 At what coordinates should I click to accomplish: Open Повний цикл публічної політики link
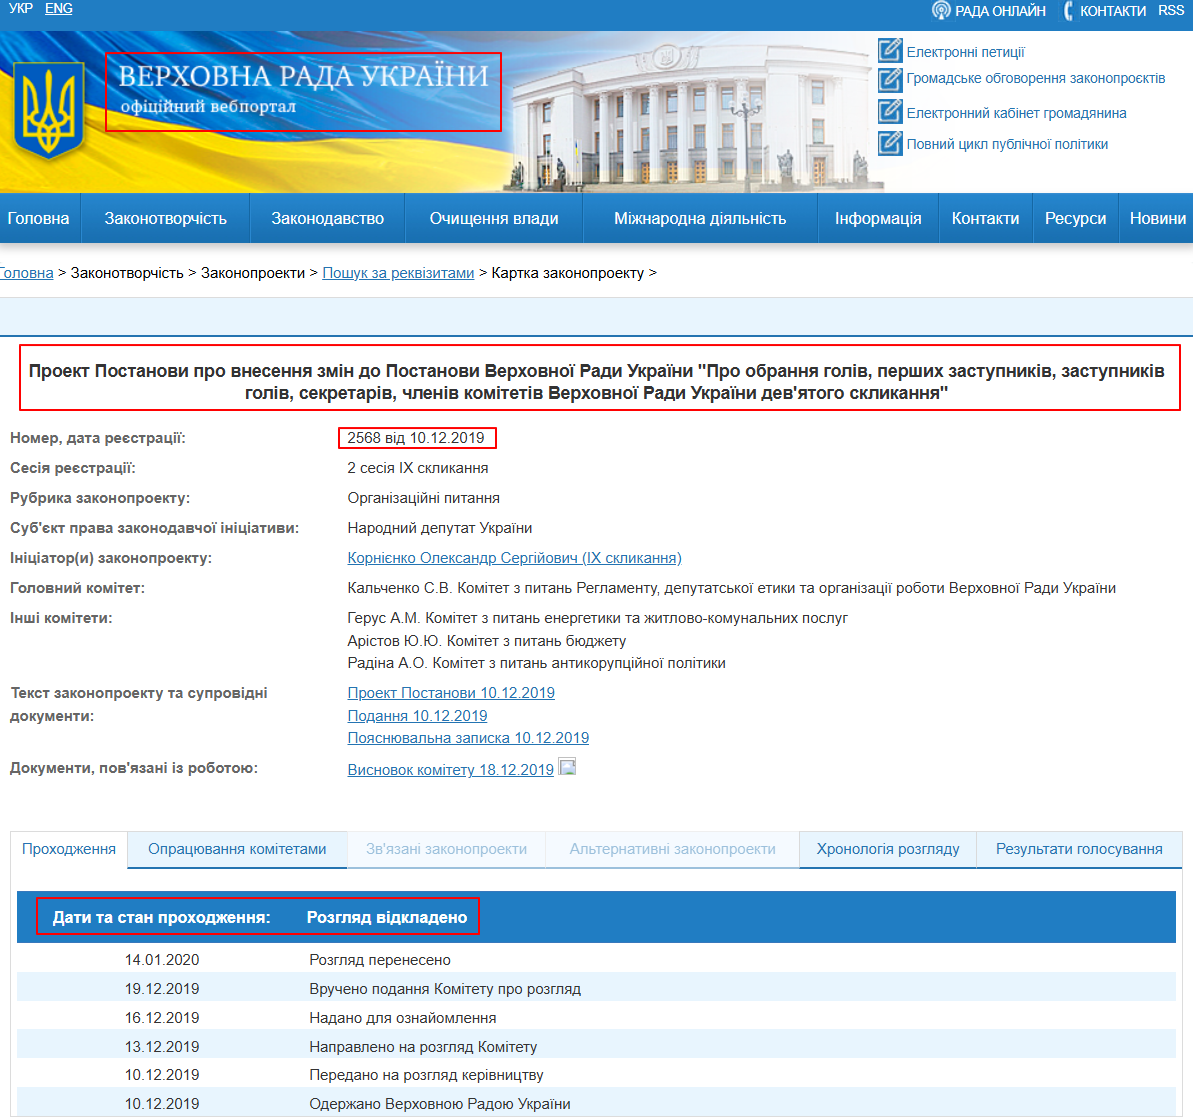1007,144
